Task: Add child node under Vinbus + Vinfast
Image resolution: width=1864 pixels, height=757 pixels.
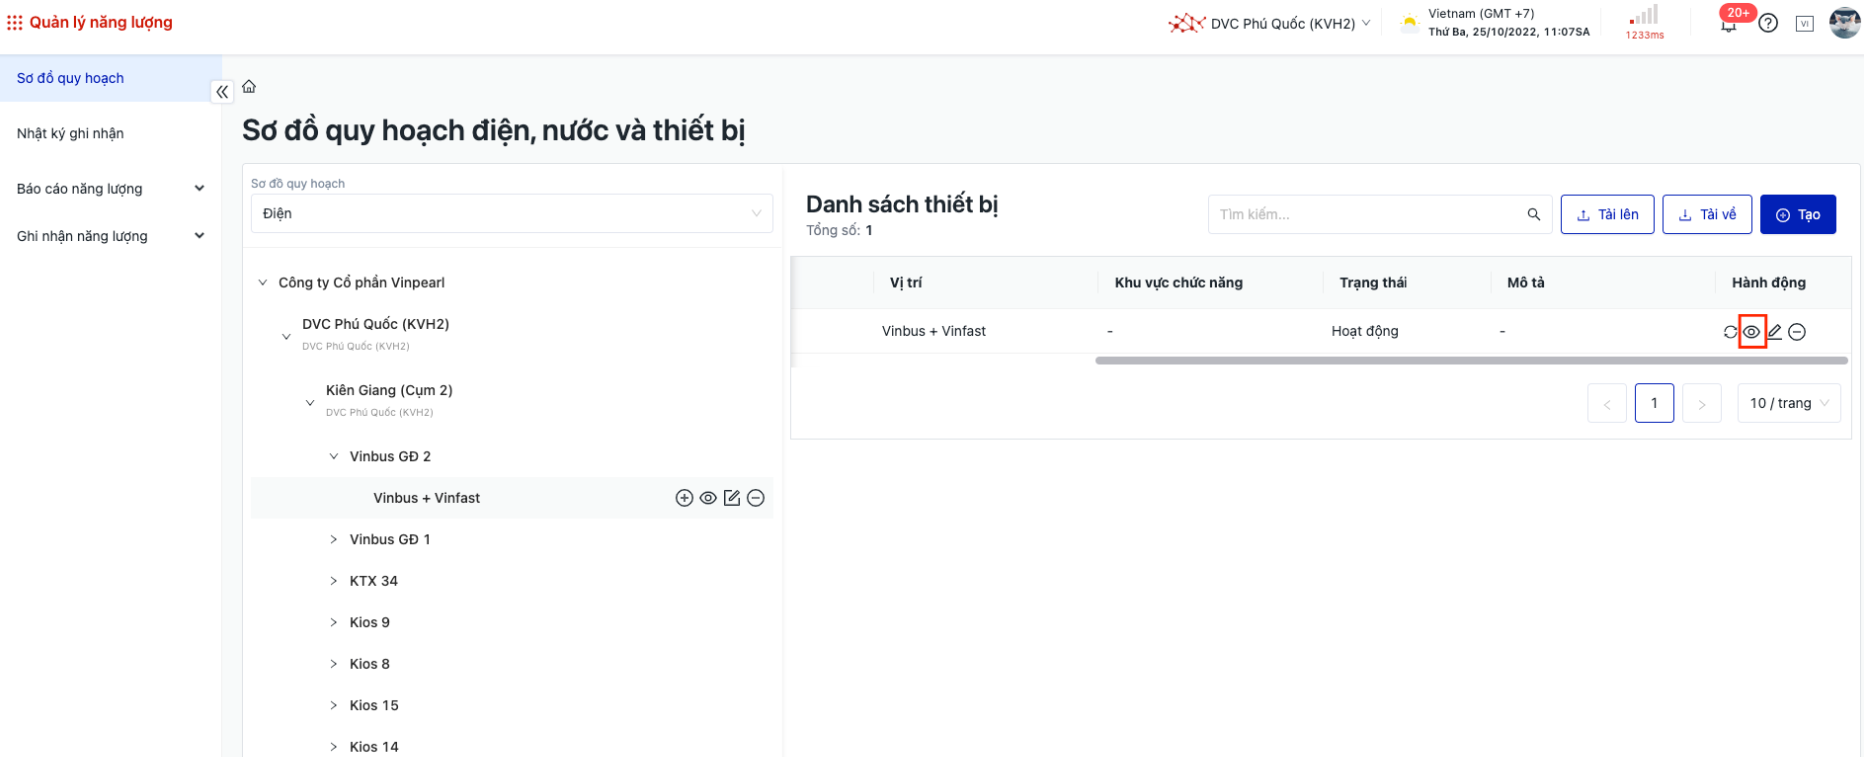Action: (684, 498)
